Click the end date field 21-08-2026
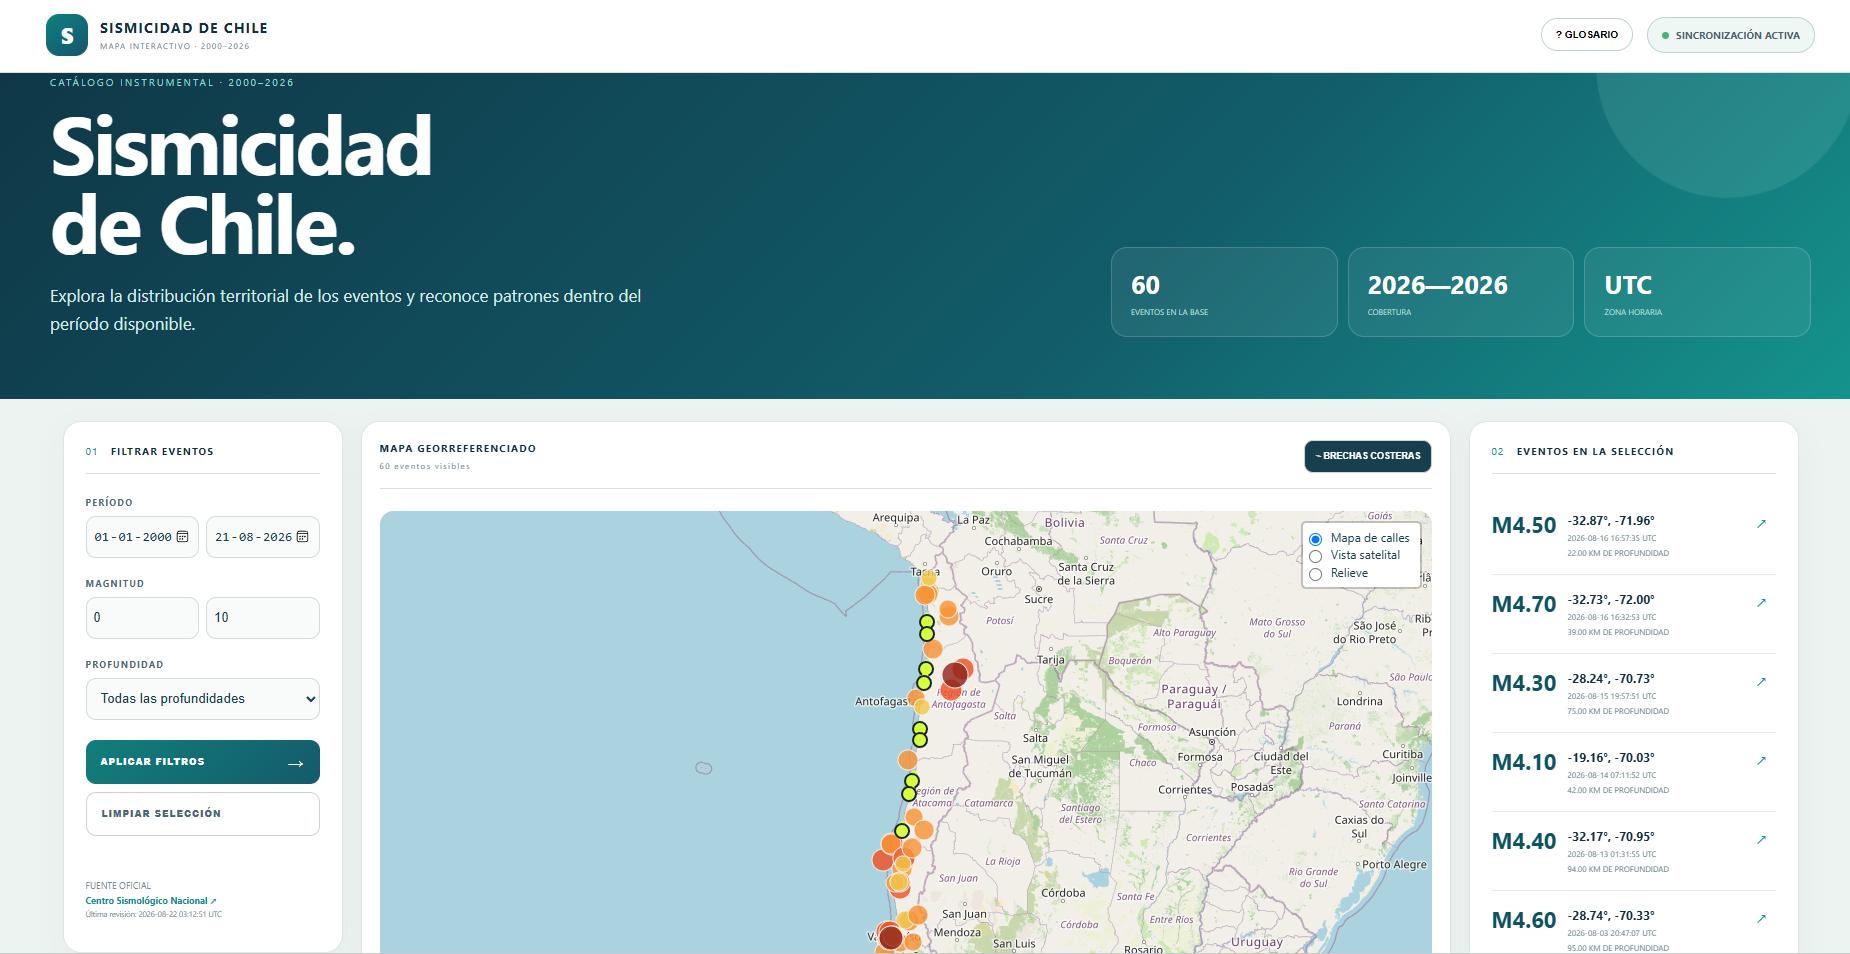This screenshot has width=1850, height=954. 262,537
